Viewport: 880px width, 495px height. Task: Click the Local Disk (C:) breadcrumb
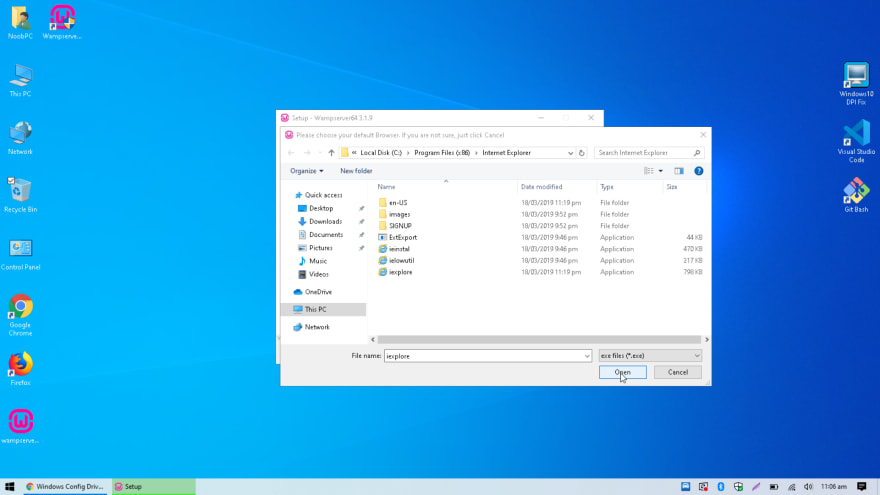381,153
